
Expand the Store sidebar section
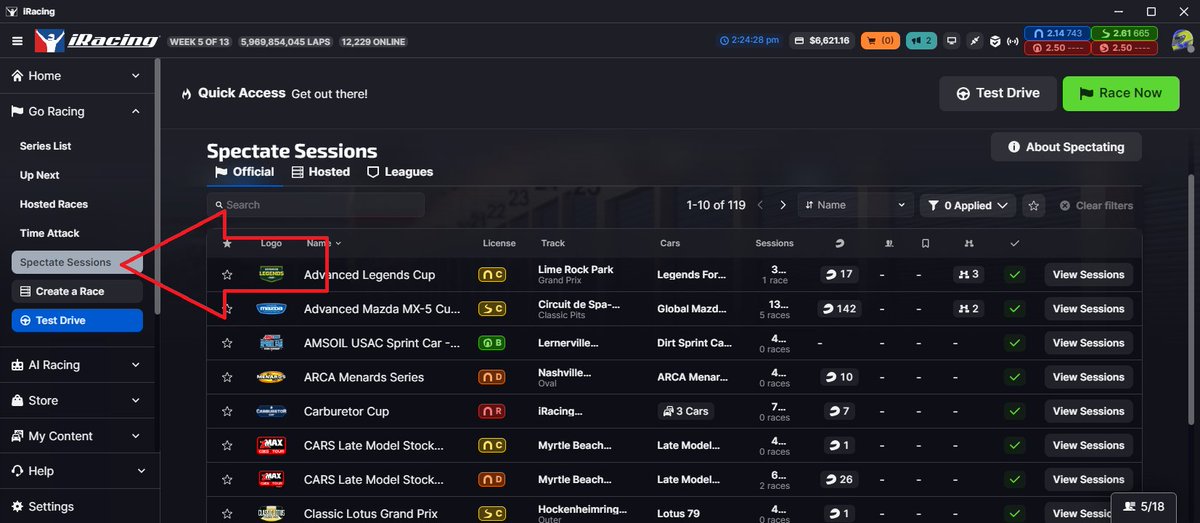click(x=76, y=400)
